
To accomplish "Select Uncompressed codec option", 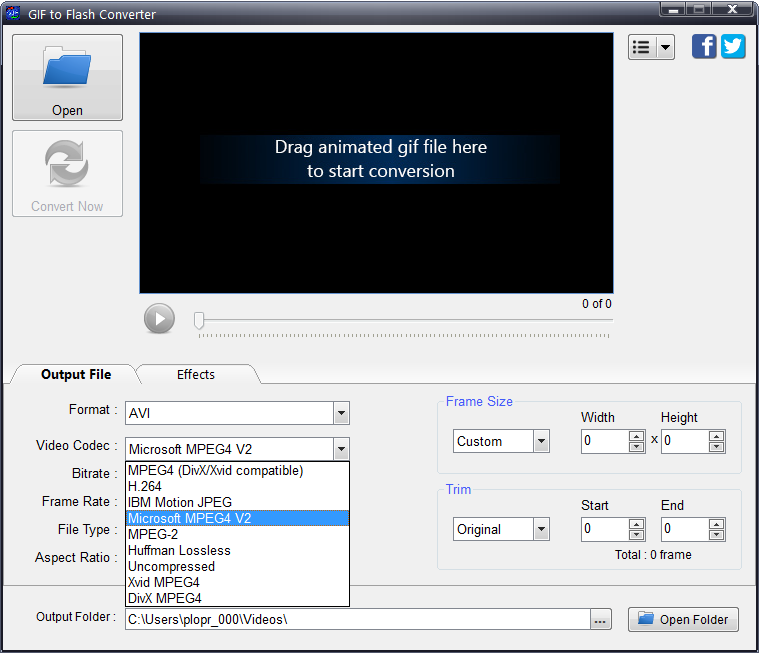I will 237,566.
